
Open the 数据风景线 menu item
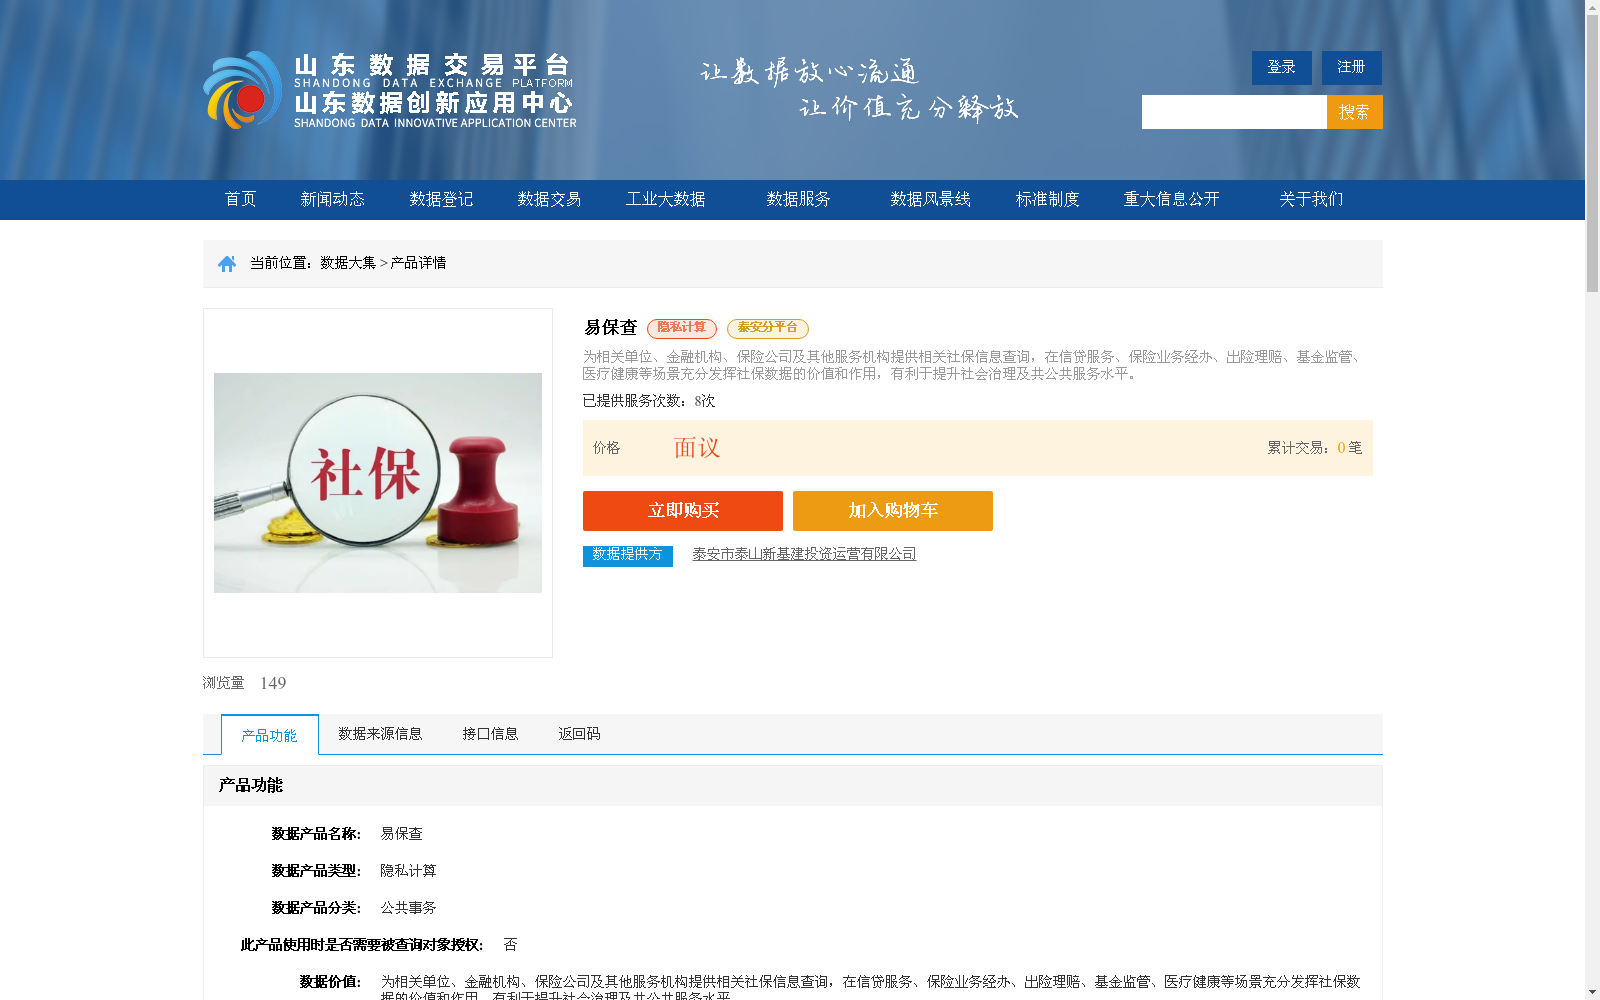[x=930, y=199]
